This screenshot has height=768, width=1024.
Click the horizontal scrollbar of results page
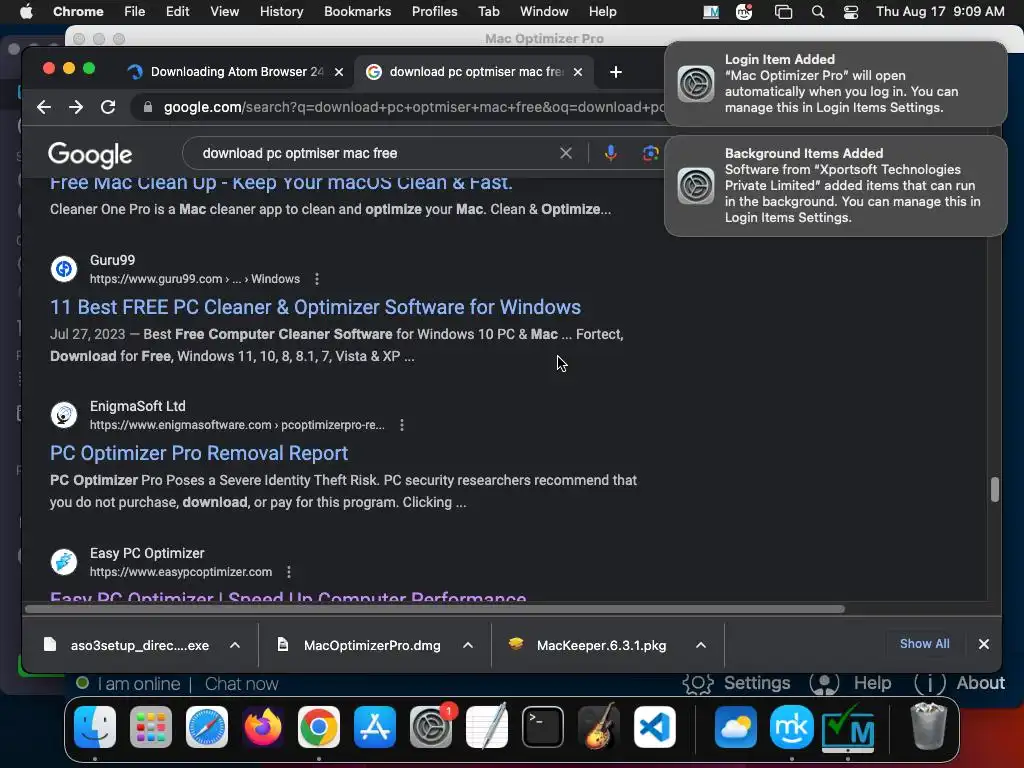435,609
